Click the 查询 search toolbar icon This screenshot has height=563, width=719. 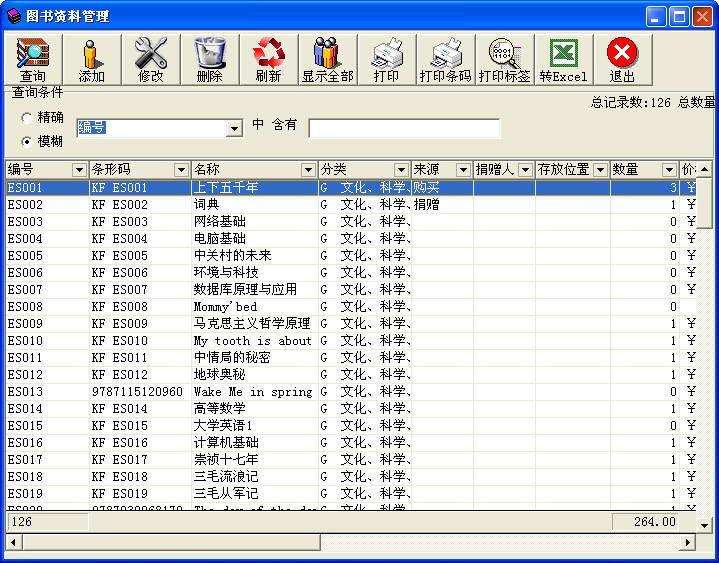(33, 60)
